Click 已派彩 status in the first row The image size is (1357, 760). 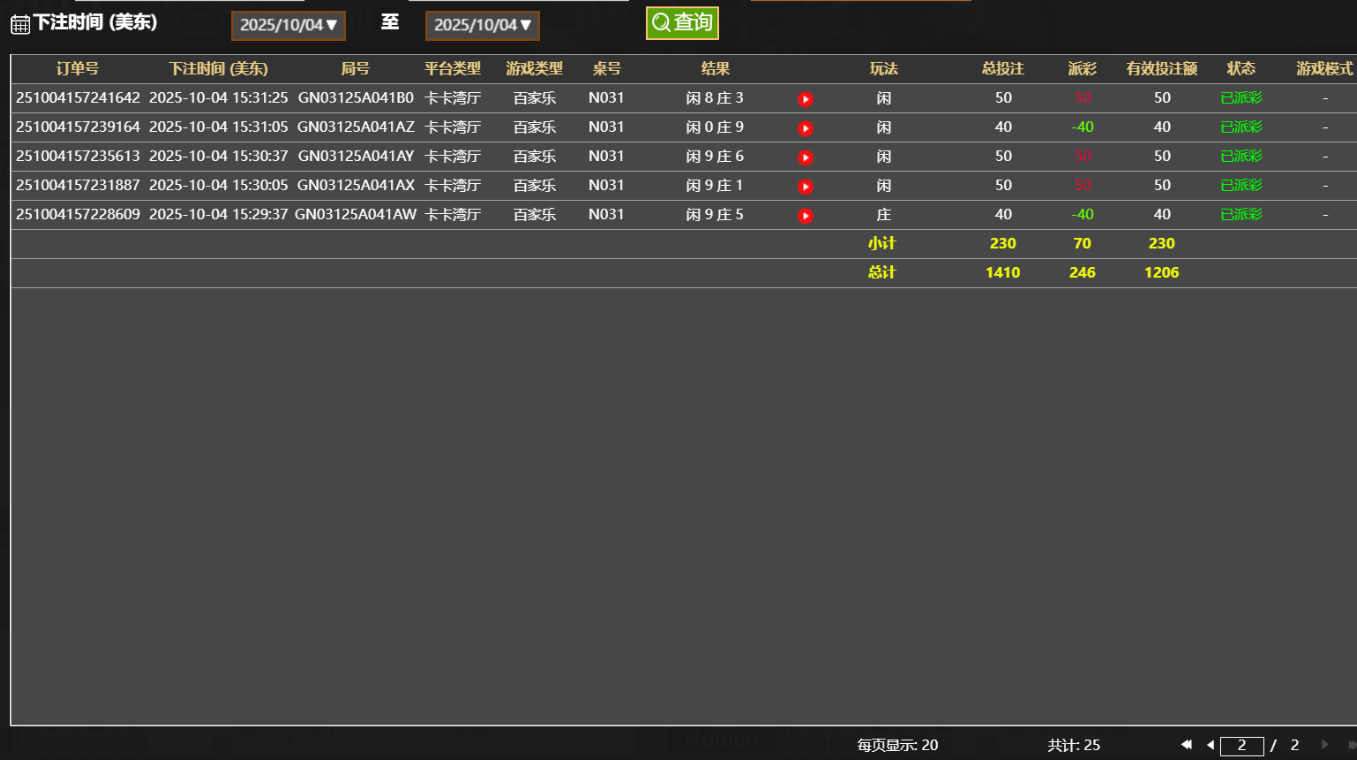(x=1241, y=98)
